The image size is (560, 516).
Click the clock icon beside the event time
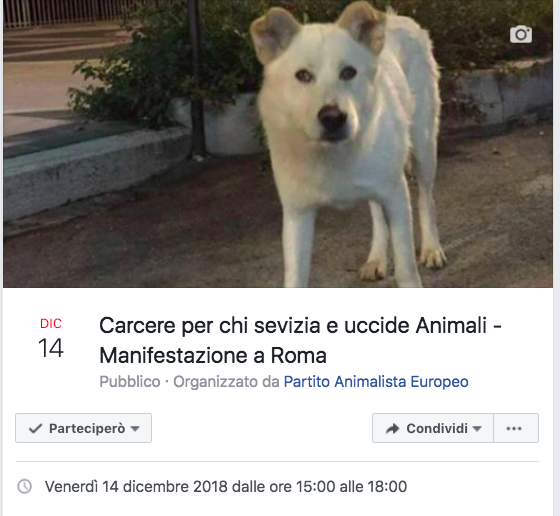(25, 486)
